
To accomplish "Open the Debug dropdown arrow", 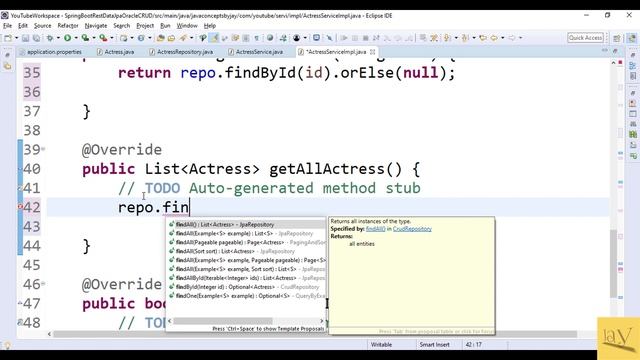I will tap(58, 38).
